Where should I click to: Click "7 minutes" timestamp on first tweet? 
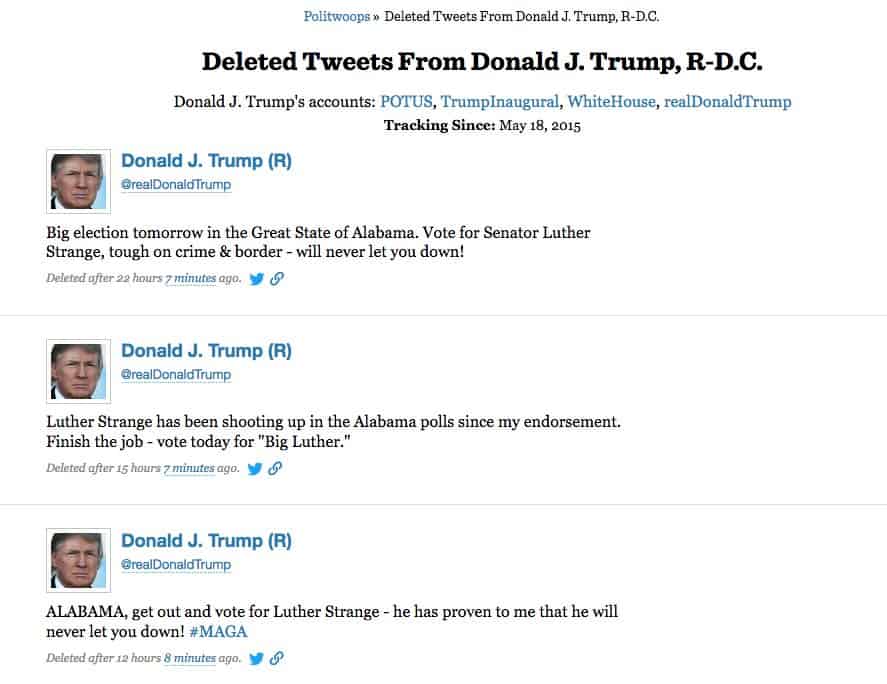(191, 278)
